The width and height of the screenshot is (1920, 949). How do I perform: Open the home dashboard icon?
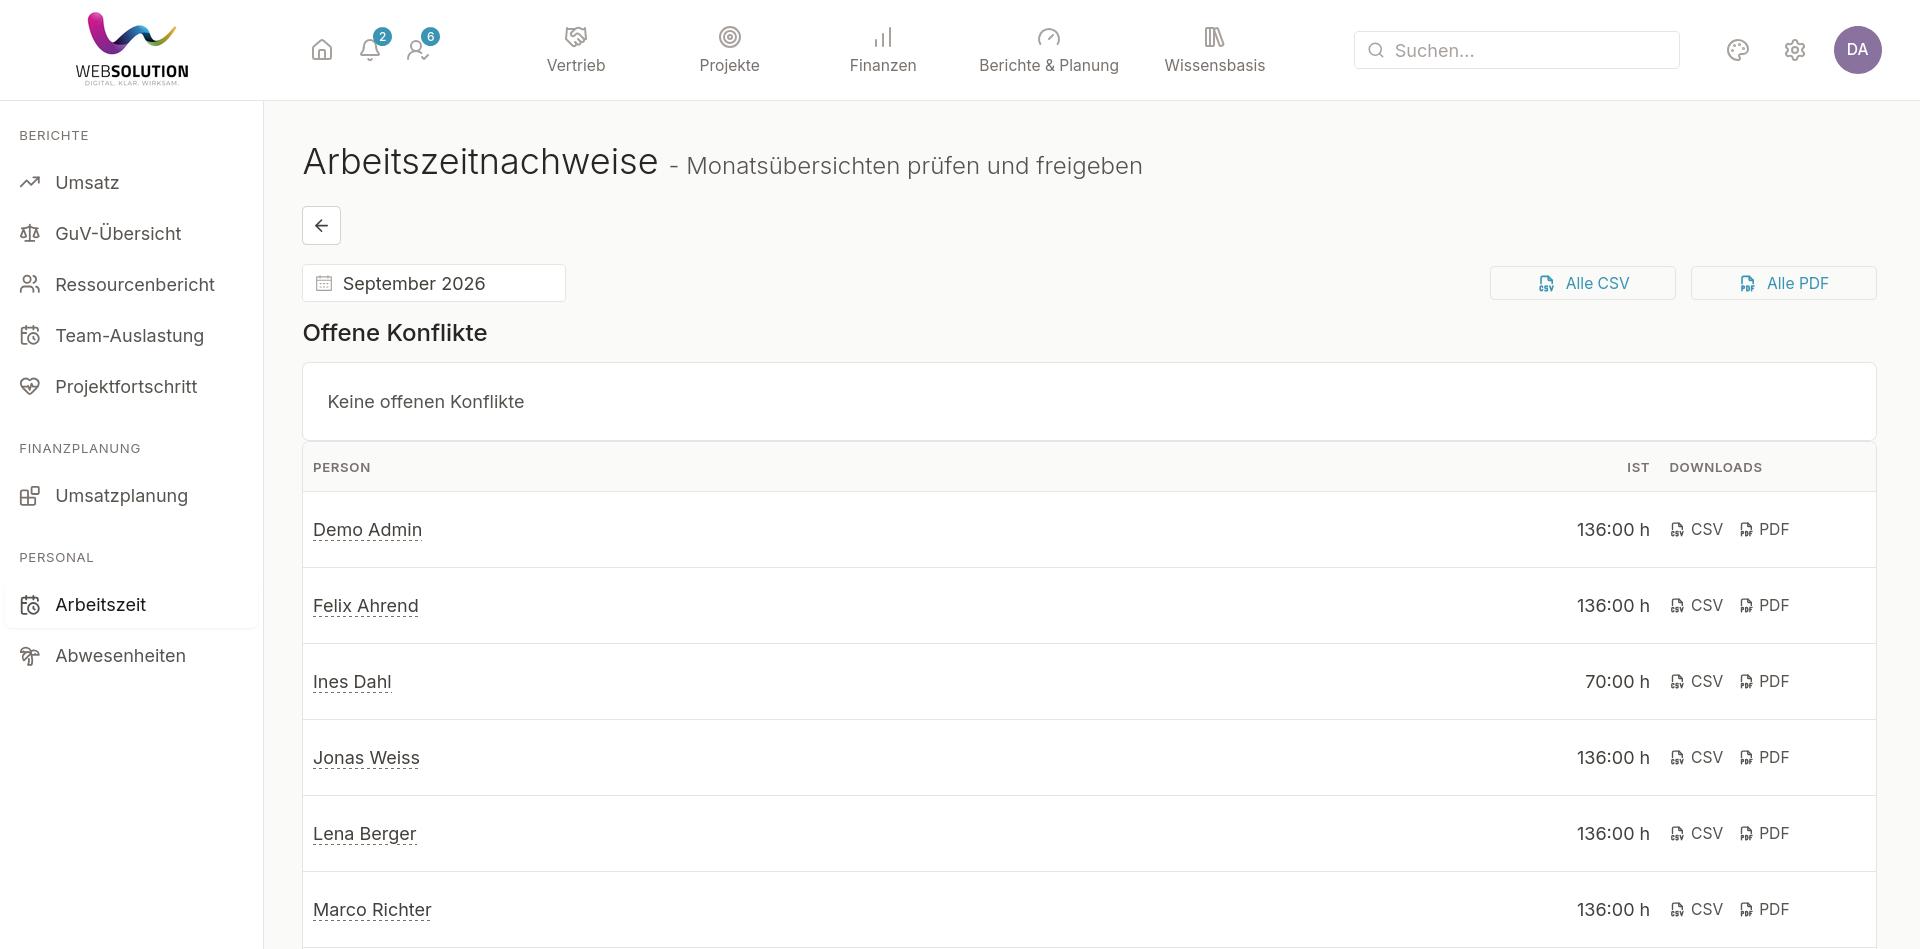pyautogui.click(x=322, y=50)
